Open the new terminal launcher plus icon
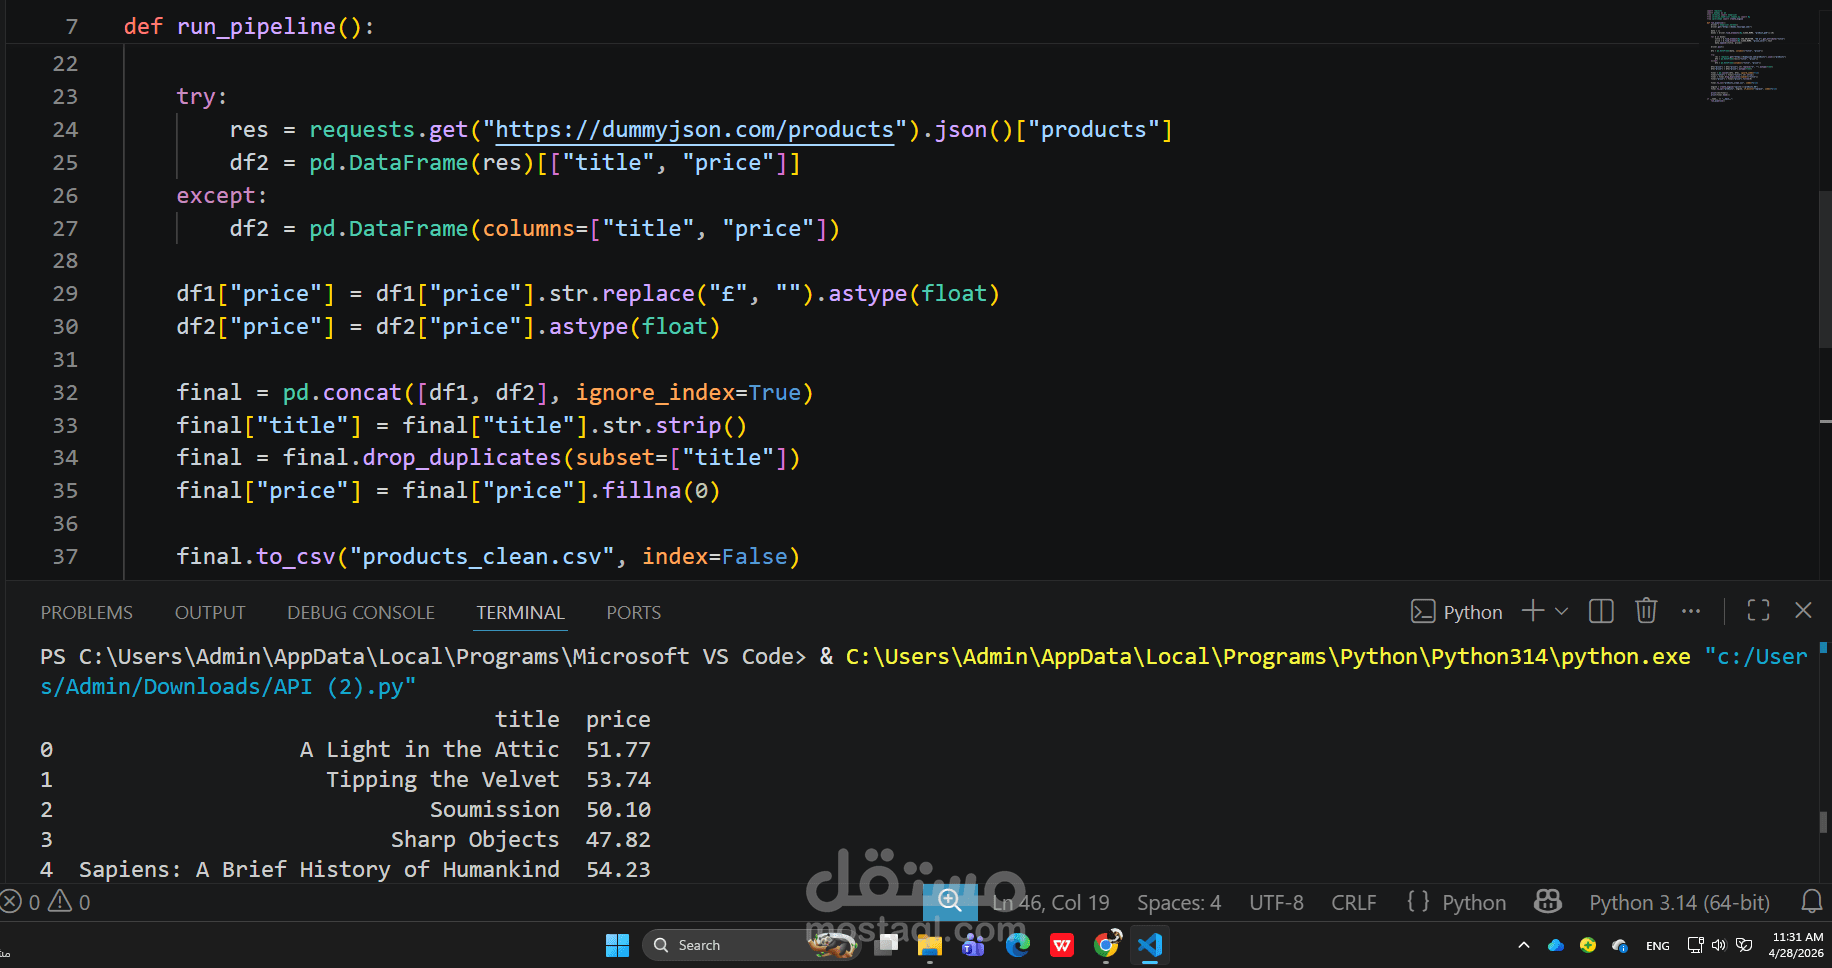The image size is (1832, 968). (1533, 611)
